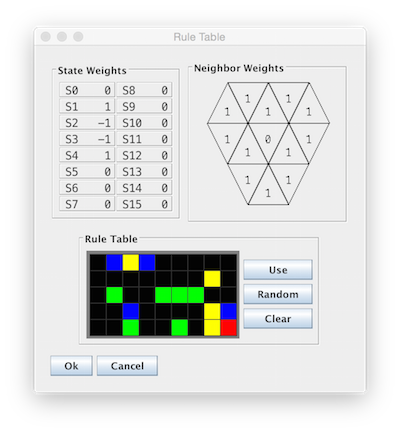Select the red cell in rule table
This screenshot has width=400, height=433.
click(228, 327)
